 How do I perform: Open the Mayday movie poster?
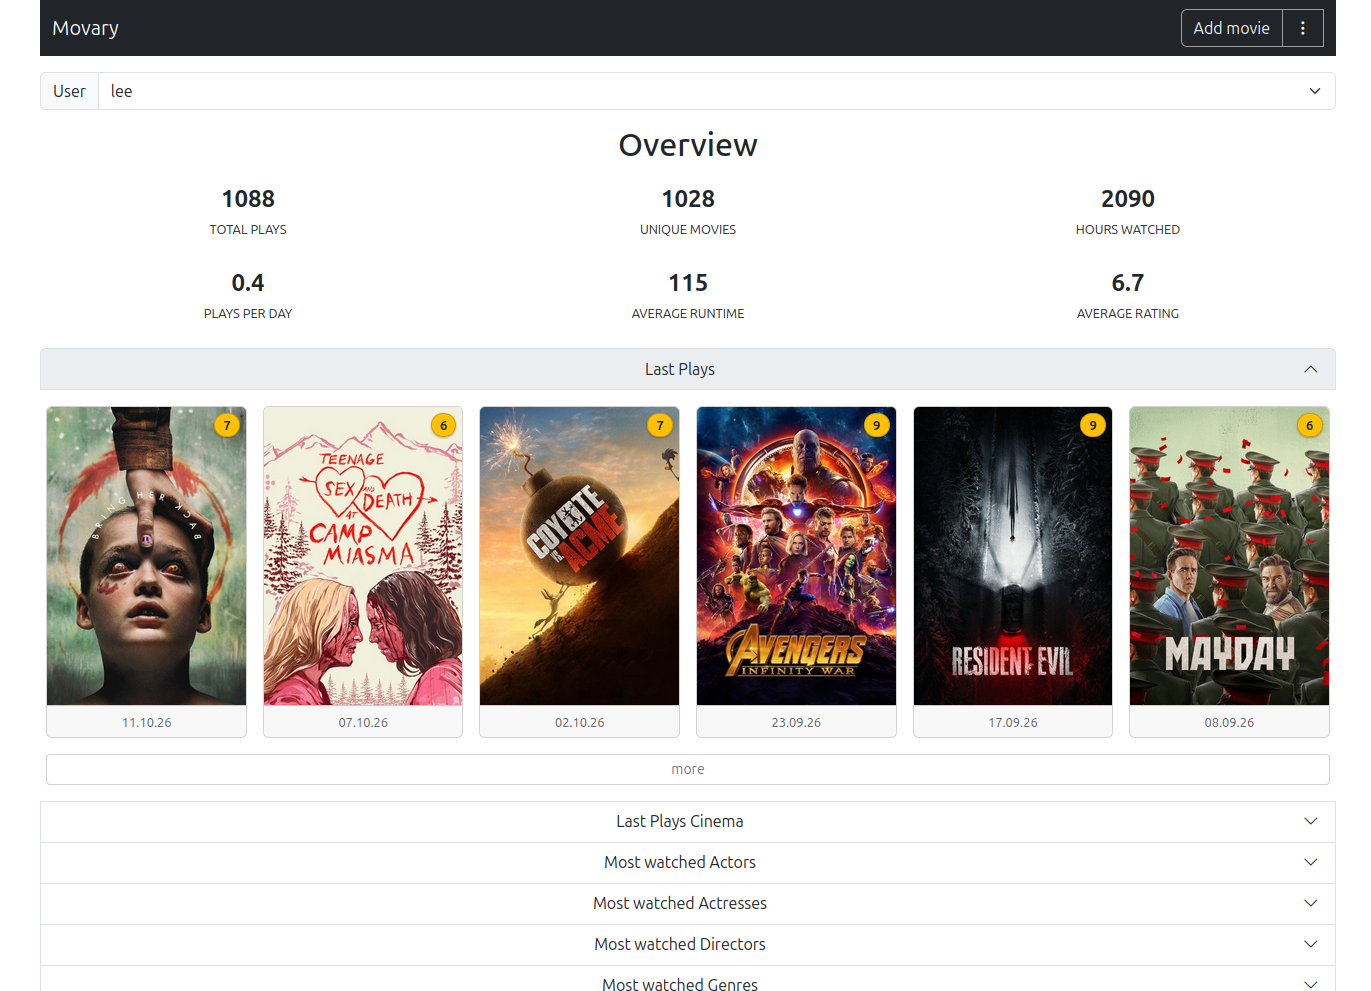coord(1229,556)
